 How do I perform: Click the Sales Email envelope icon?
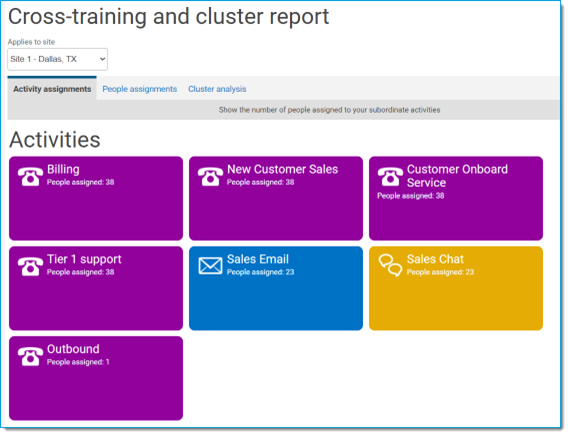pos(210,266)
